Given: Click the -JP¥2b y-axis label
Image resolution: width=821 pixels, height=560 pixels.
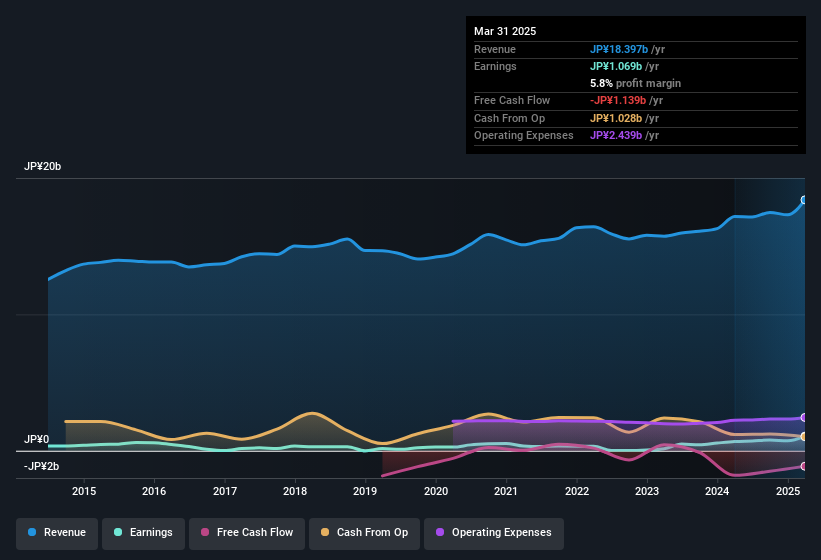Looking at the screenshot, I should point(41,466).
